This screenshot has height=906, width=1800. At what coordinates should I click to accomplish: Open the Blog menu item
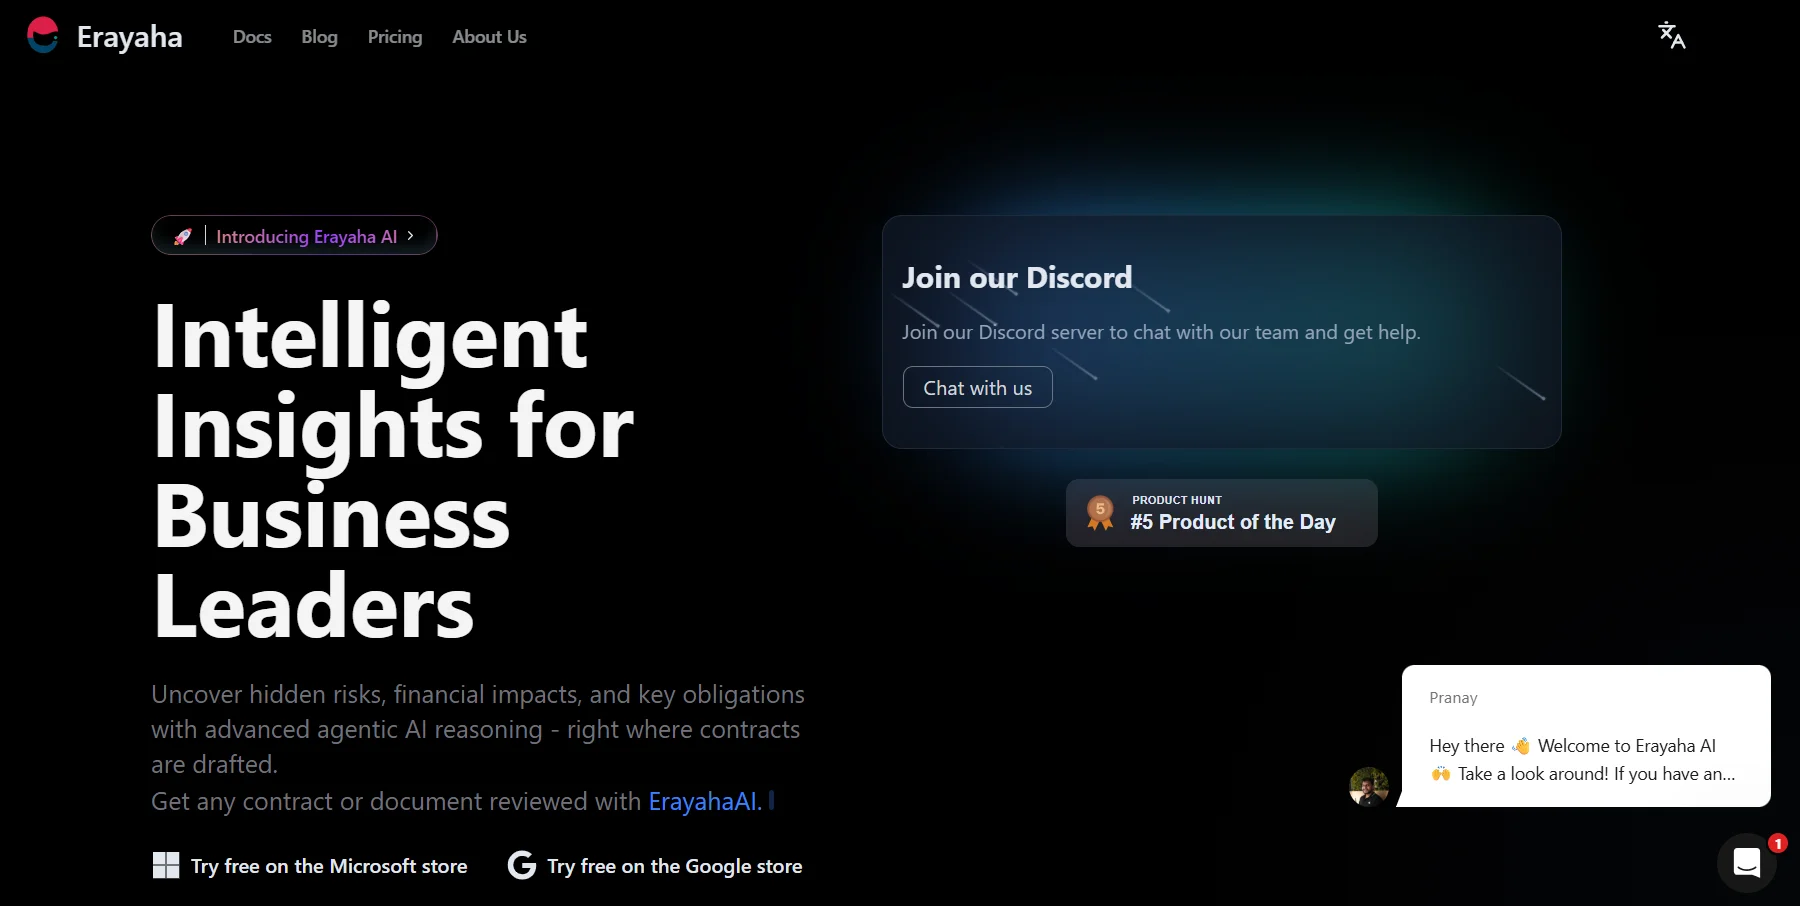point(319,37)
